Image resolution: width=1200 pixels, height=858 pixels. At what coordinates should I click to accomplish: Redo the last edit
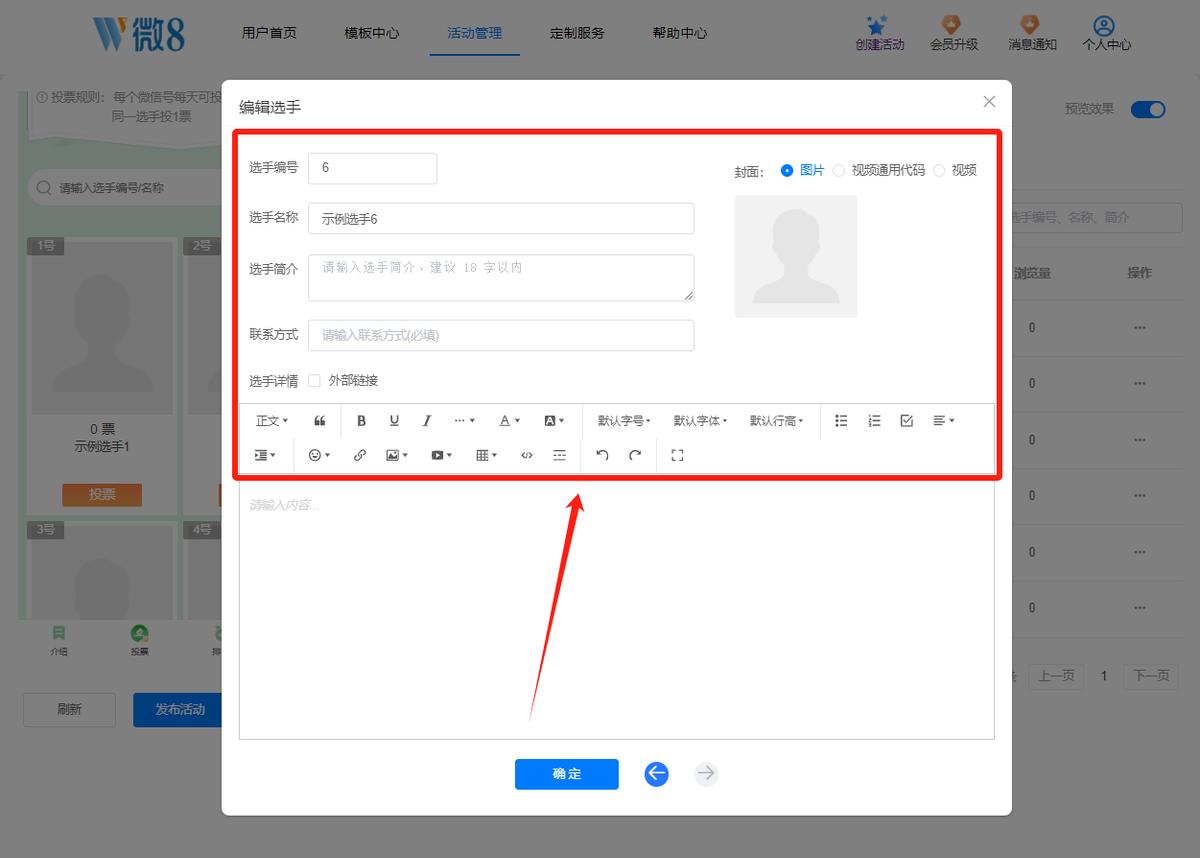click(x=635, y=455)
